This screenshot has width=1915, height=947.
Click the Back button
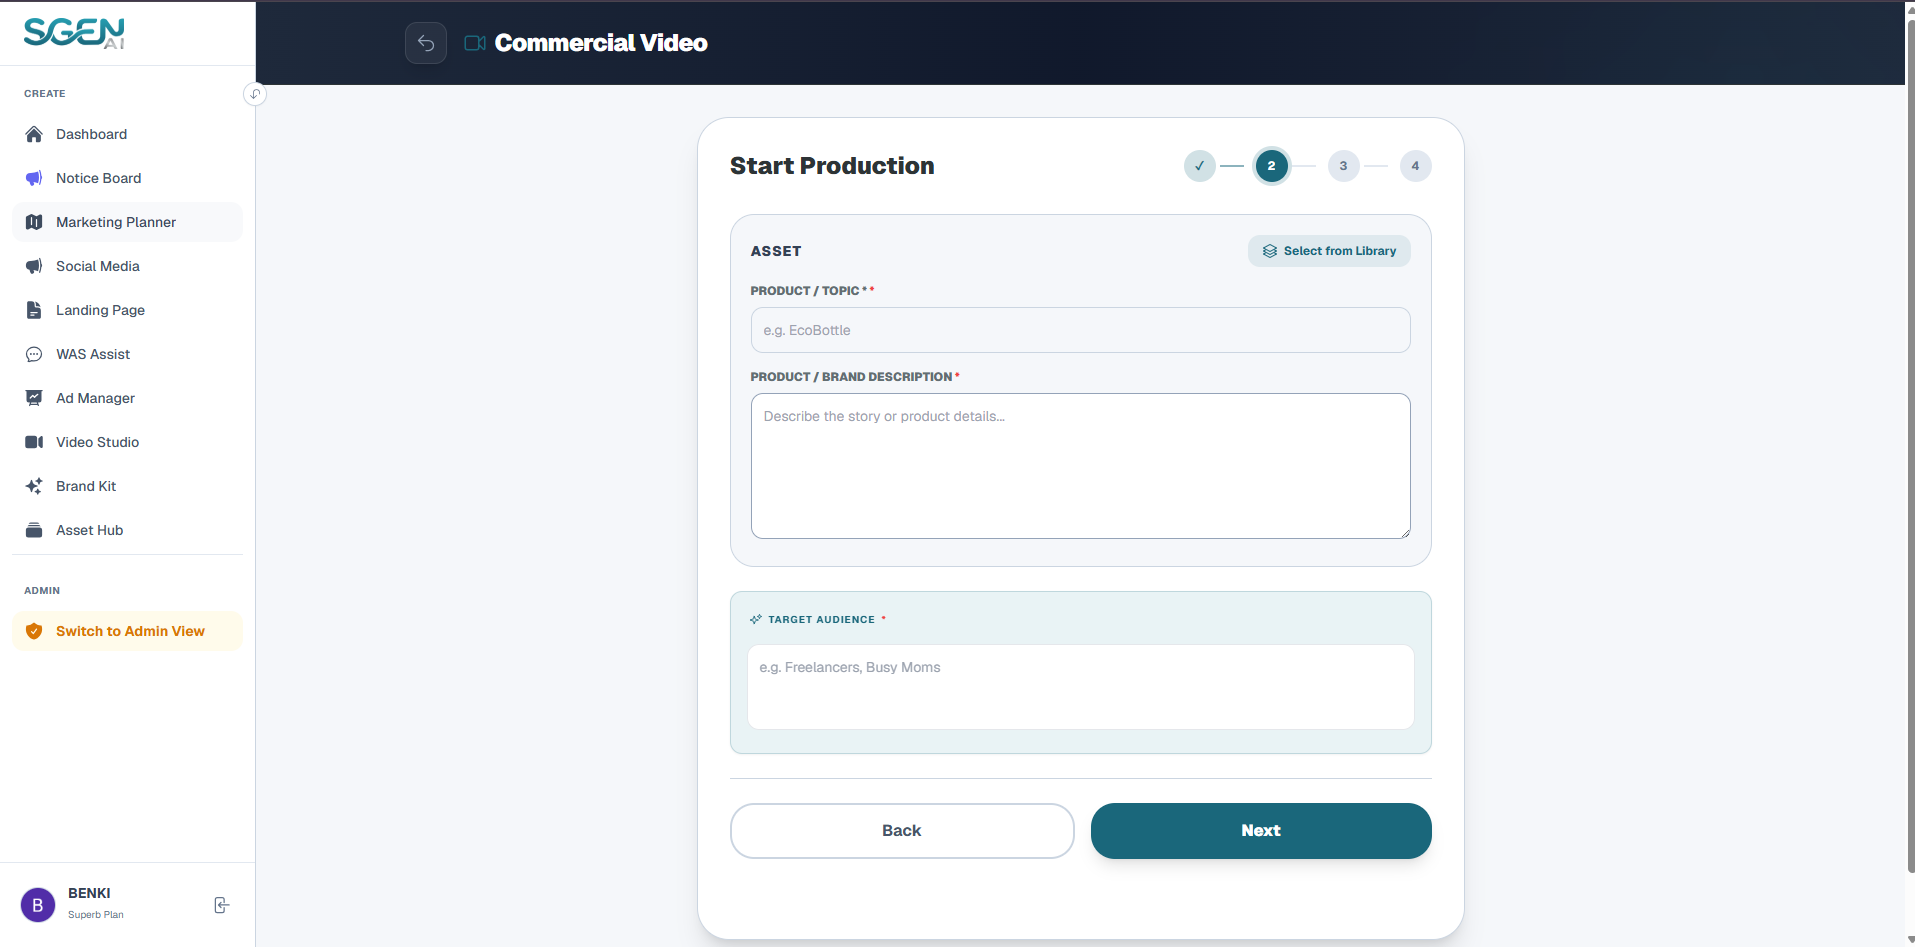902,831
